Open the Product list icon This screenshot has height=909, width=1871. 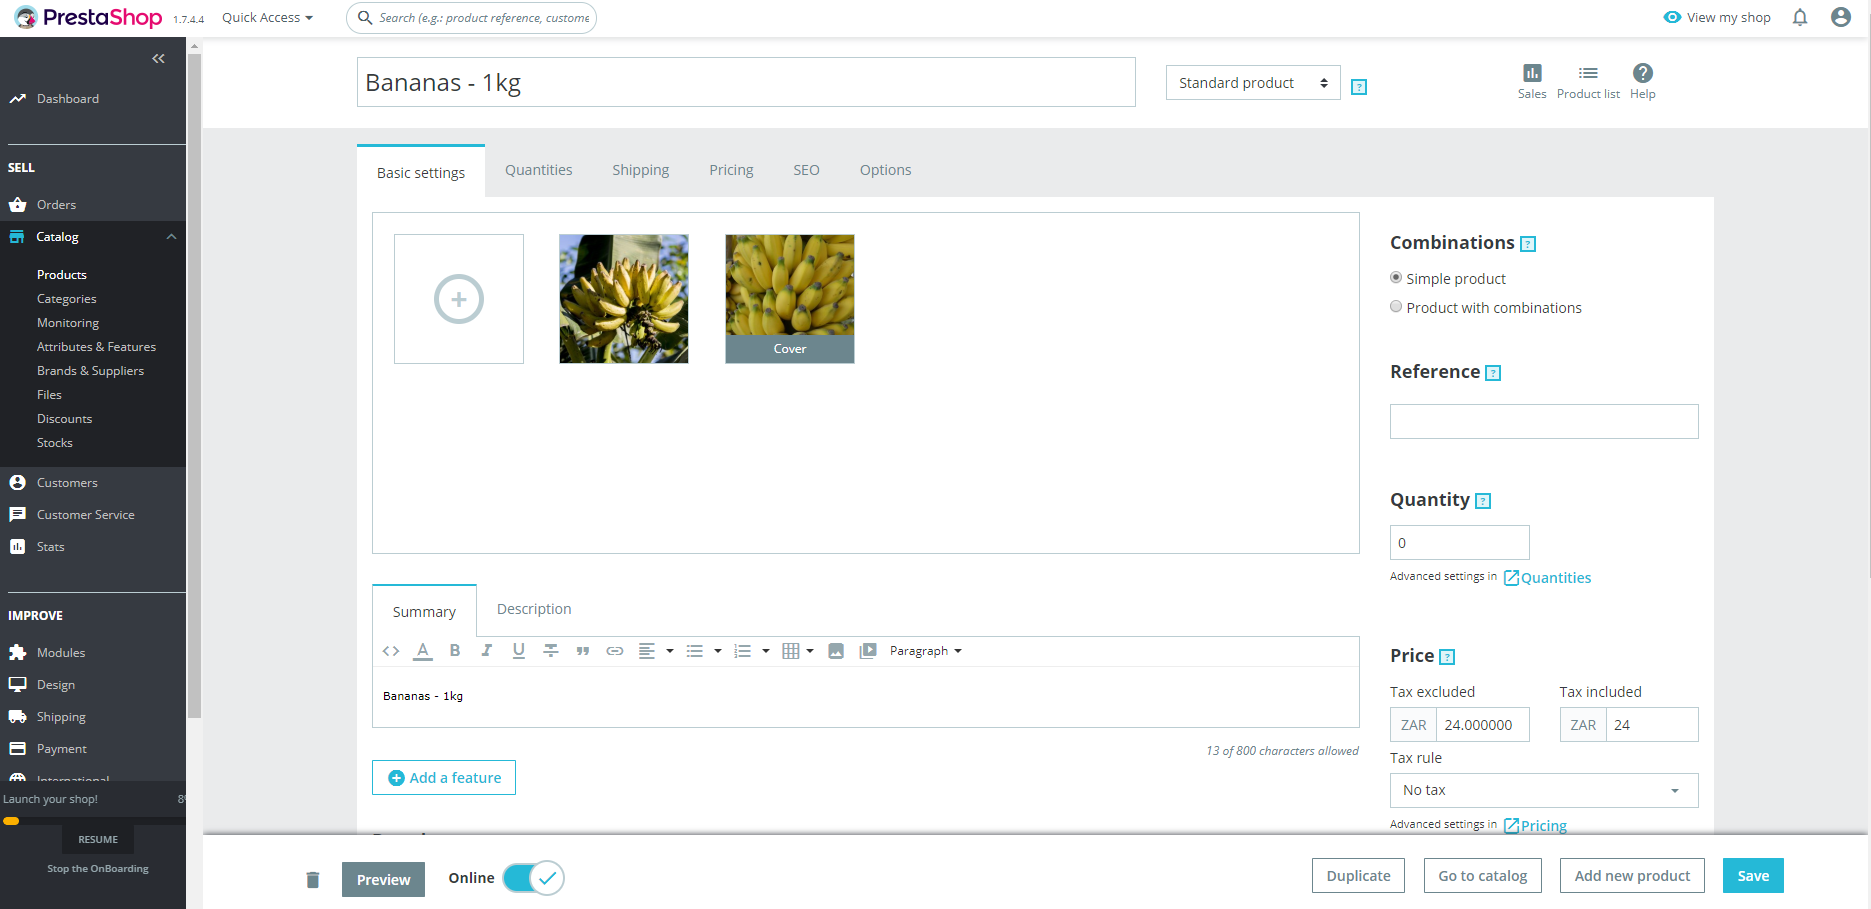tap(1588, 73)
